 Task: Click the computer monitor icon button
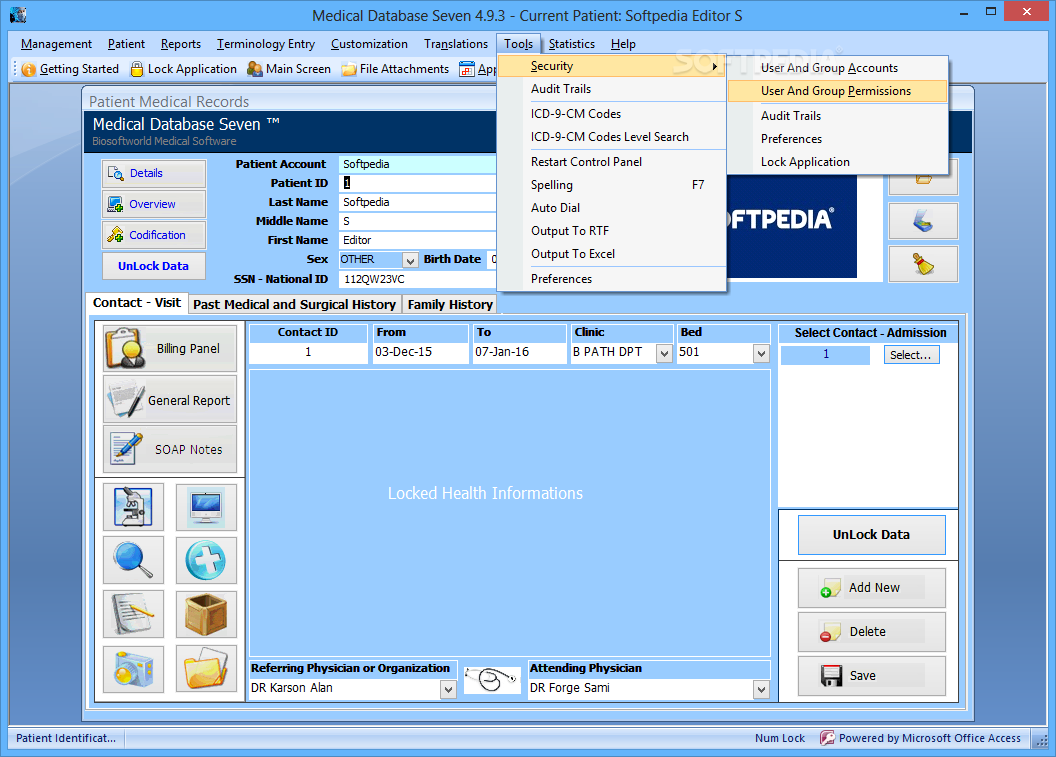click(206, 506)
